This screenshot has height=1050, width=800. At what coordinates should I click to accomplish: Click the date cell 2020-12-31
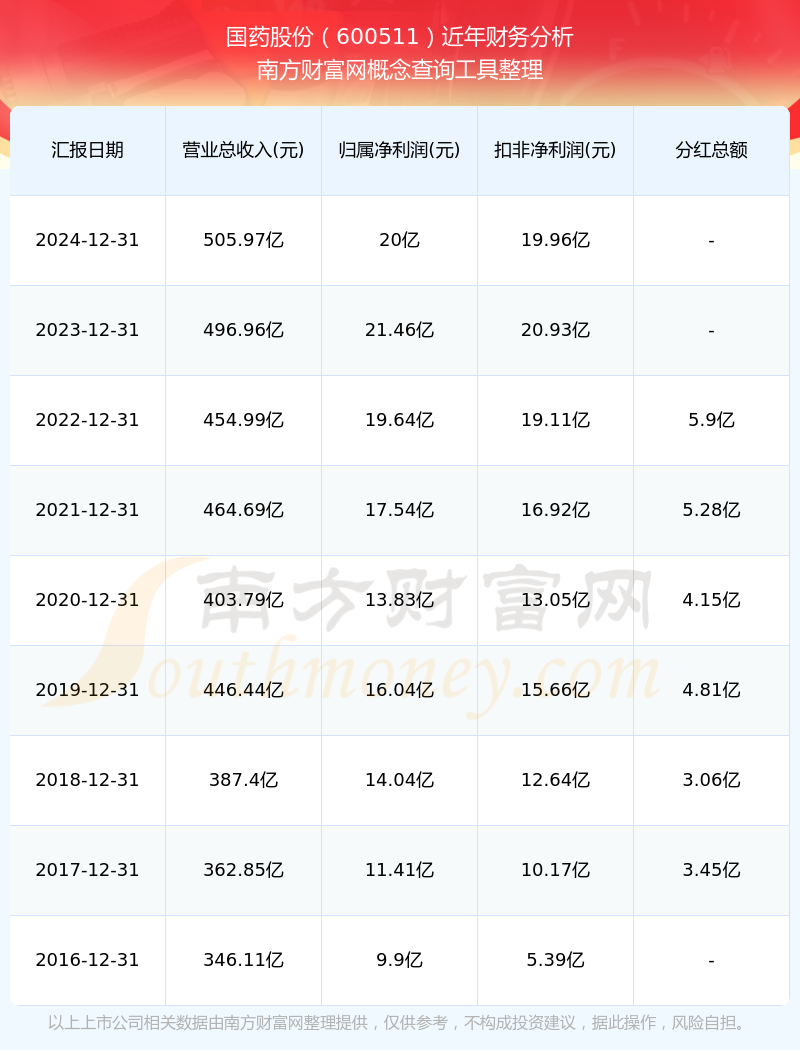click(x=88, y=600)
